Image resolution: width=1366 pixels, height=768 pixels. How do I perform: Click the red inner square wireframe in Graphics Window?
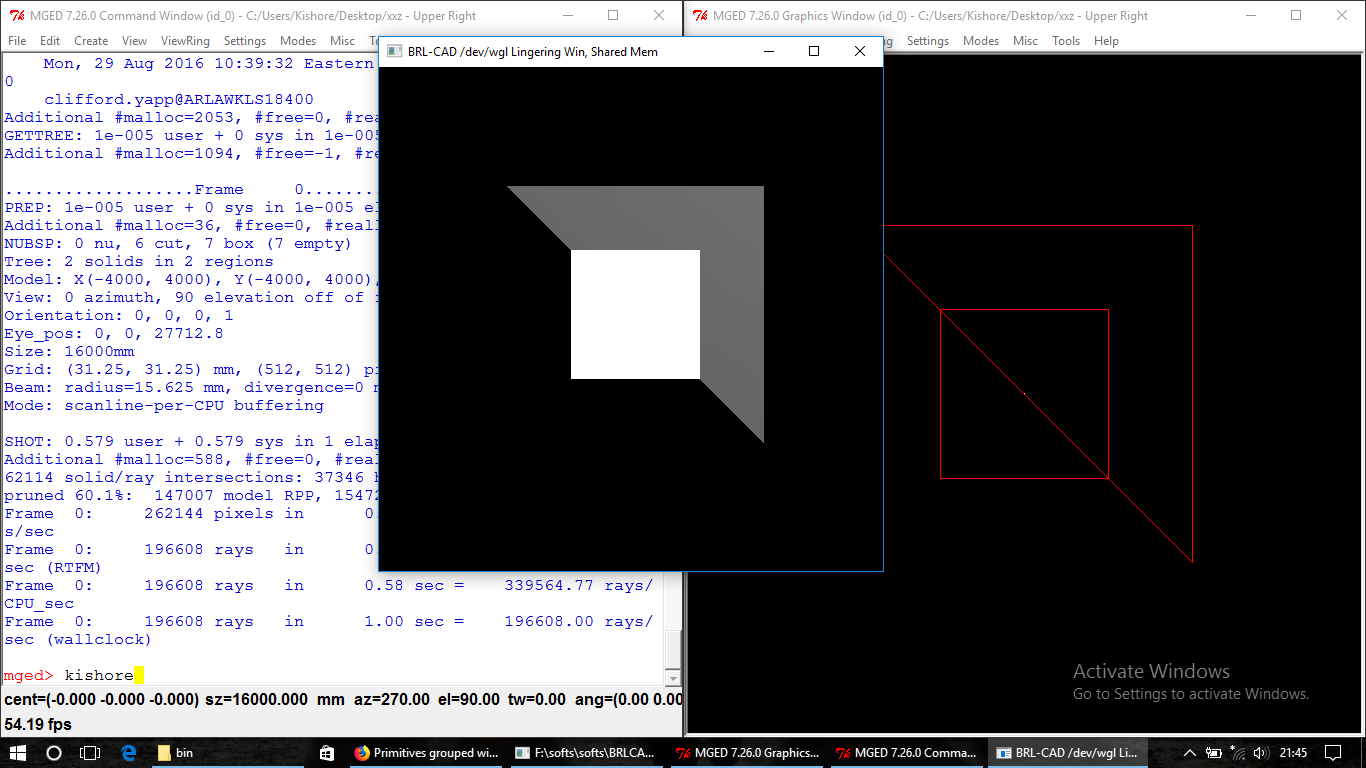[1024, 394]
